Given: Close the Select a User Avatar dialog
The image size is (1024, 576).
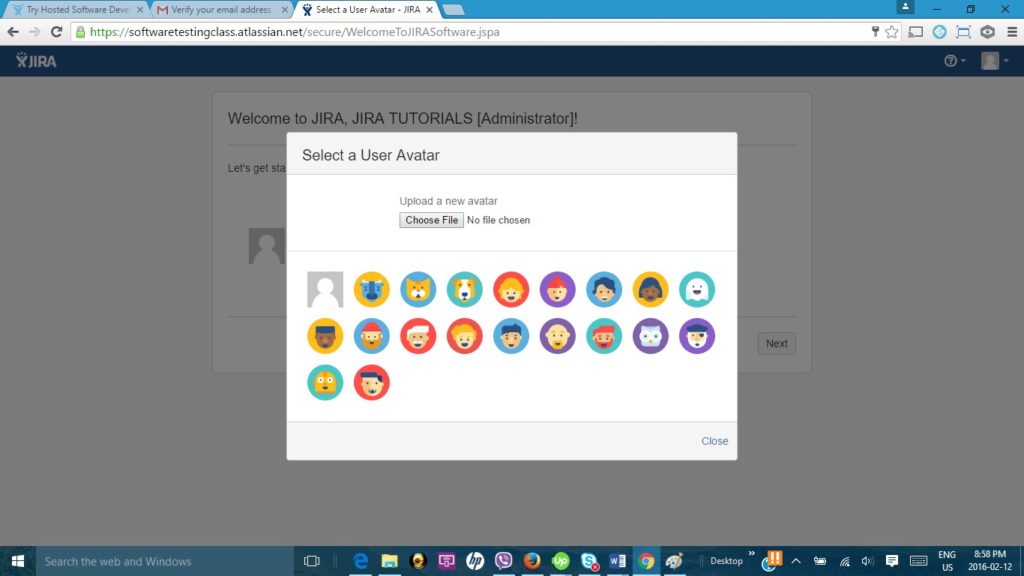Looking at the screenshot, I should coord(714,441).
